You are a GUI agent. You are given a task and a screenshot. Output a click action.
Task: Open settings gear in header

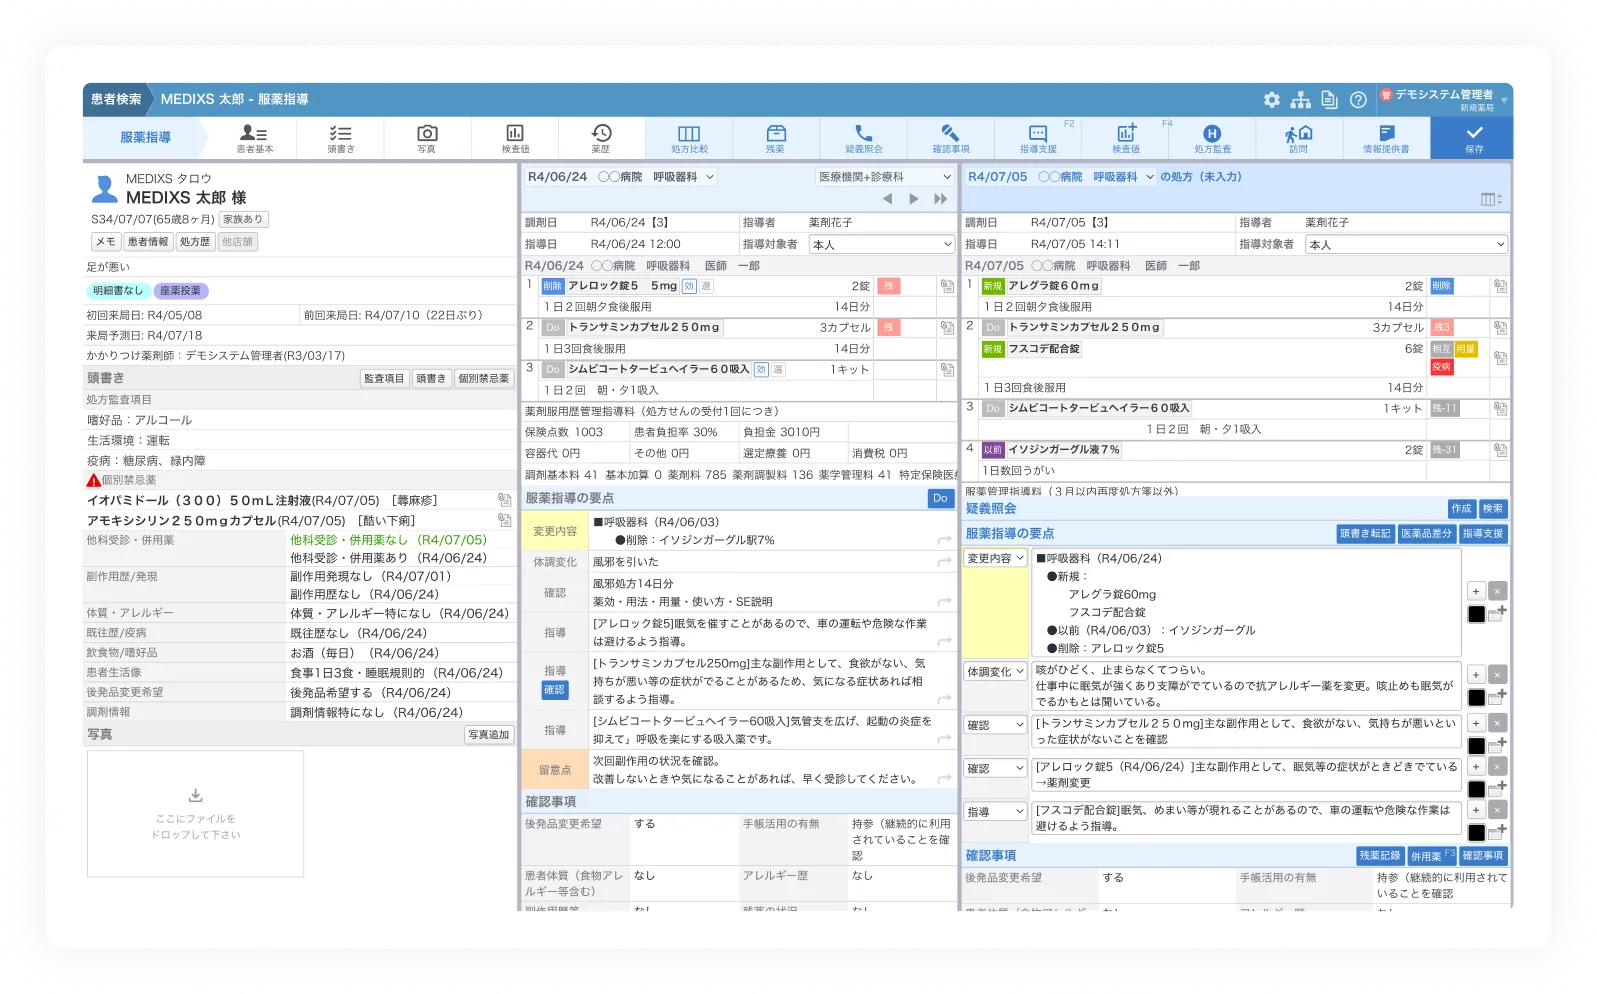(1272, 100)
